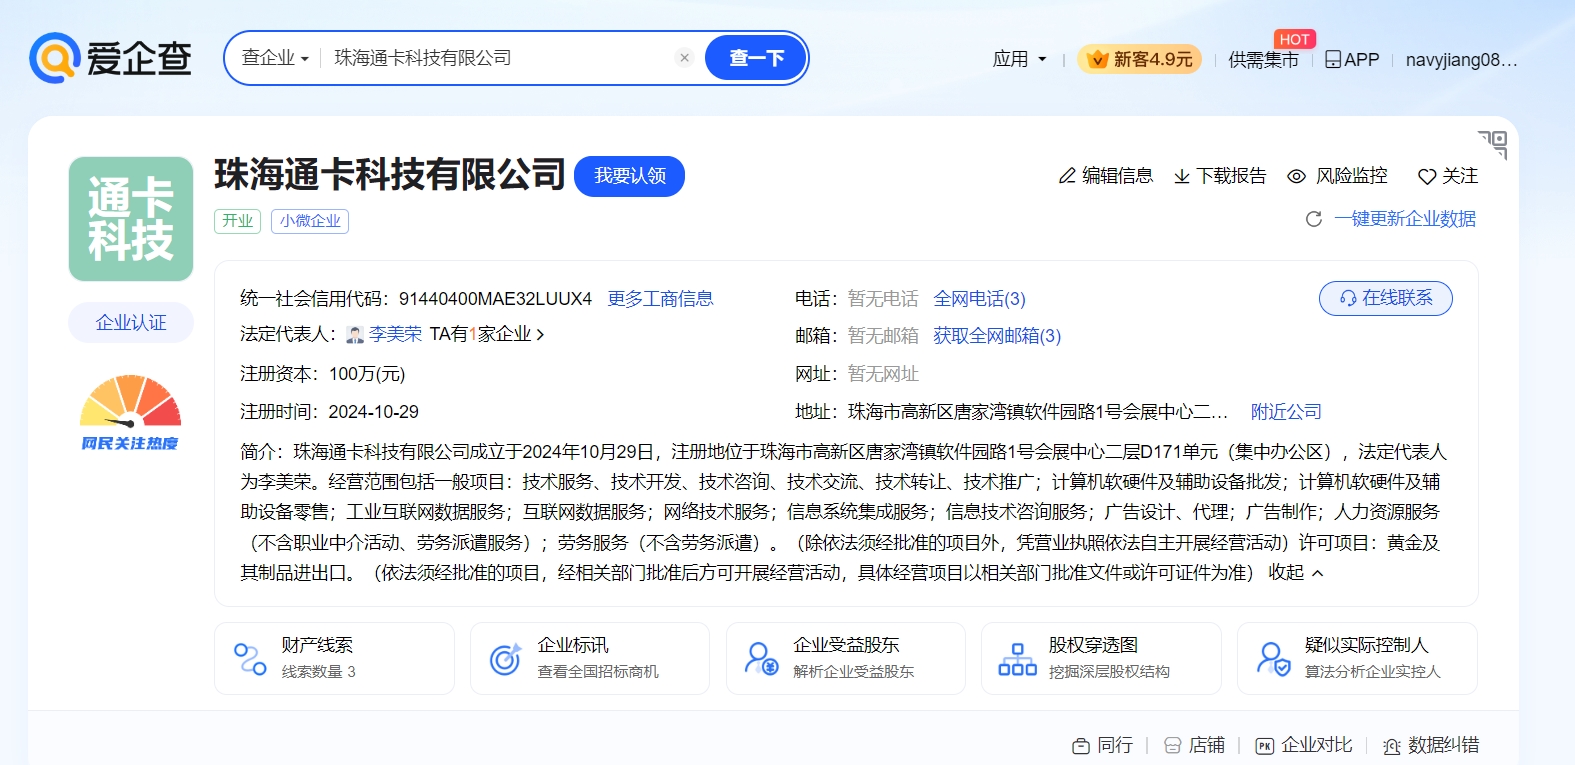Click the 网民关注热度 gauge graphic
This screenshot has width=1575, height=765.
pos(130,413)
